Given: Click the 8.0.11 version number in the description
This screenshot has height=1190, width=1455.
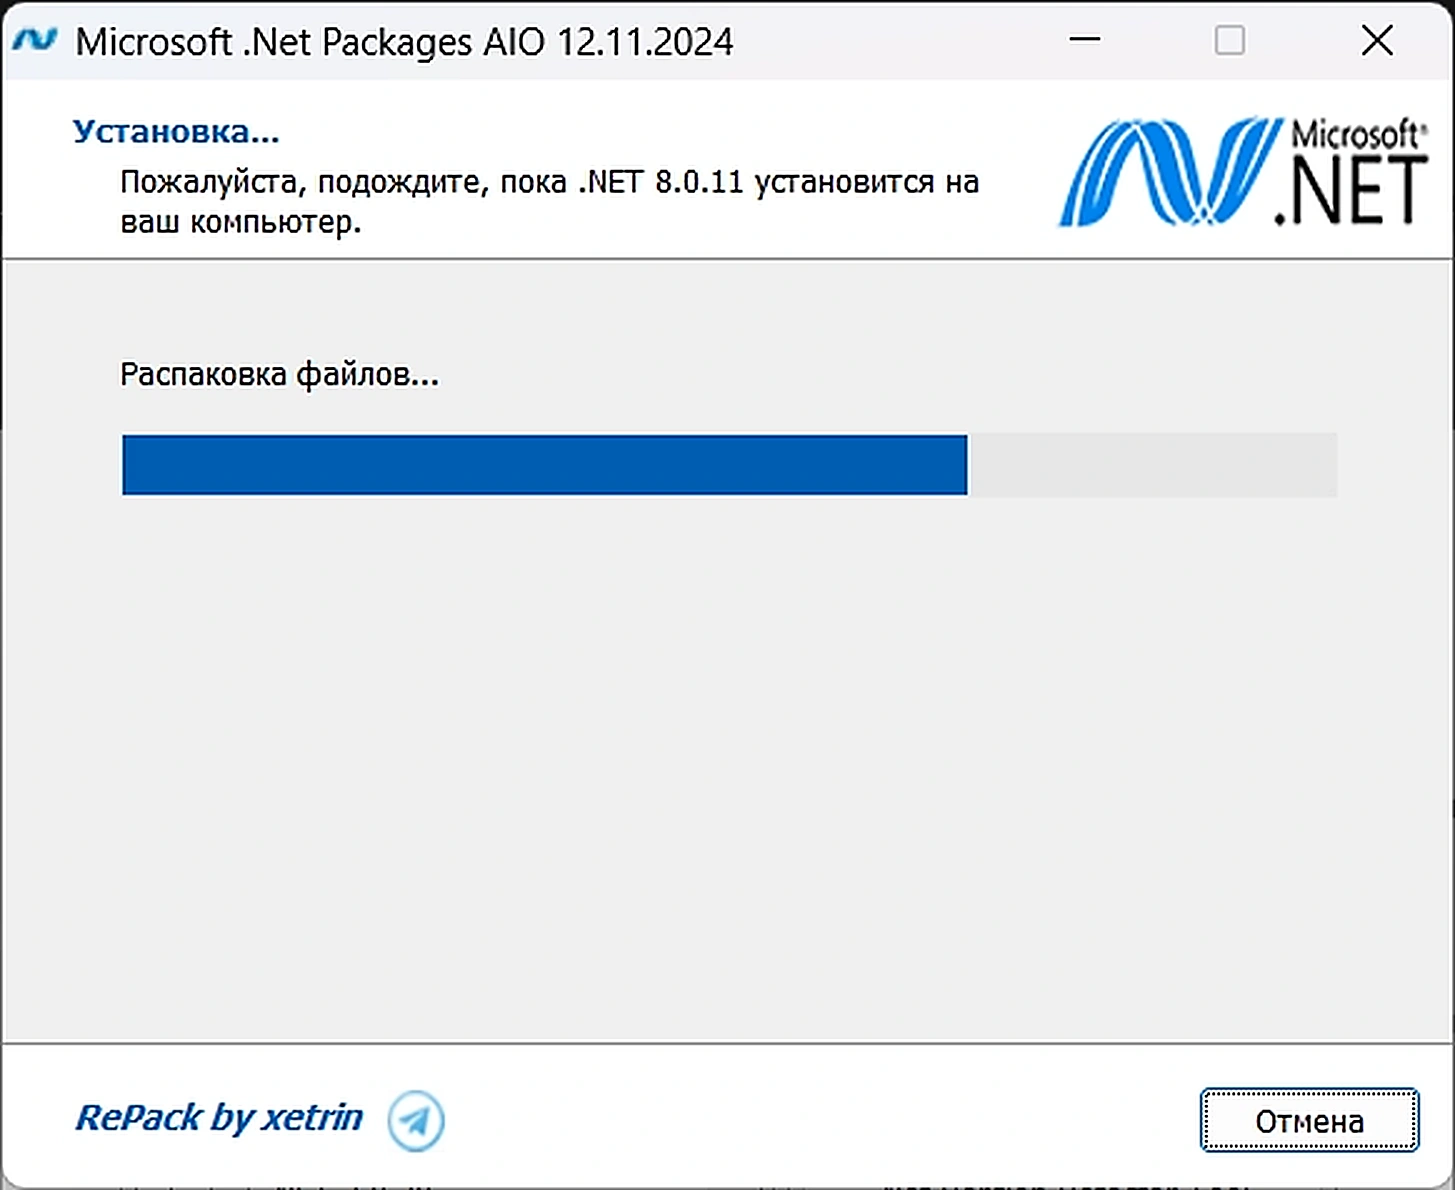Looking at the screenshot, I should [x=699, y=182].
